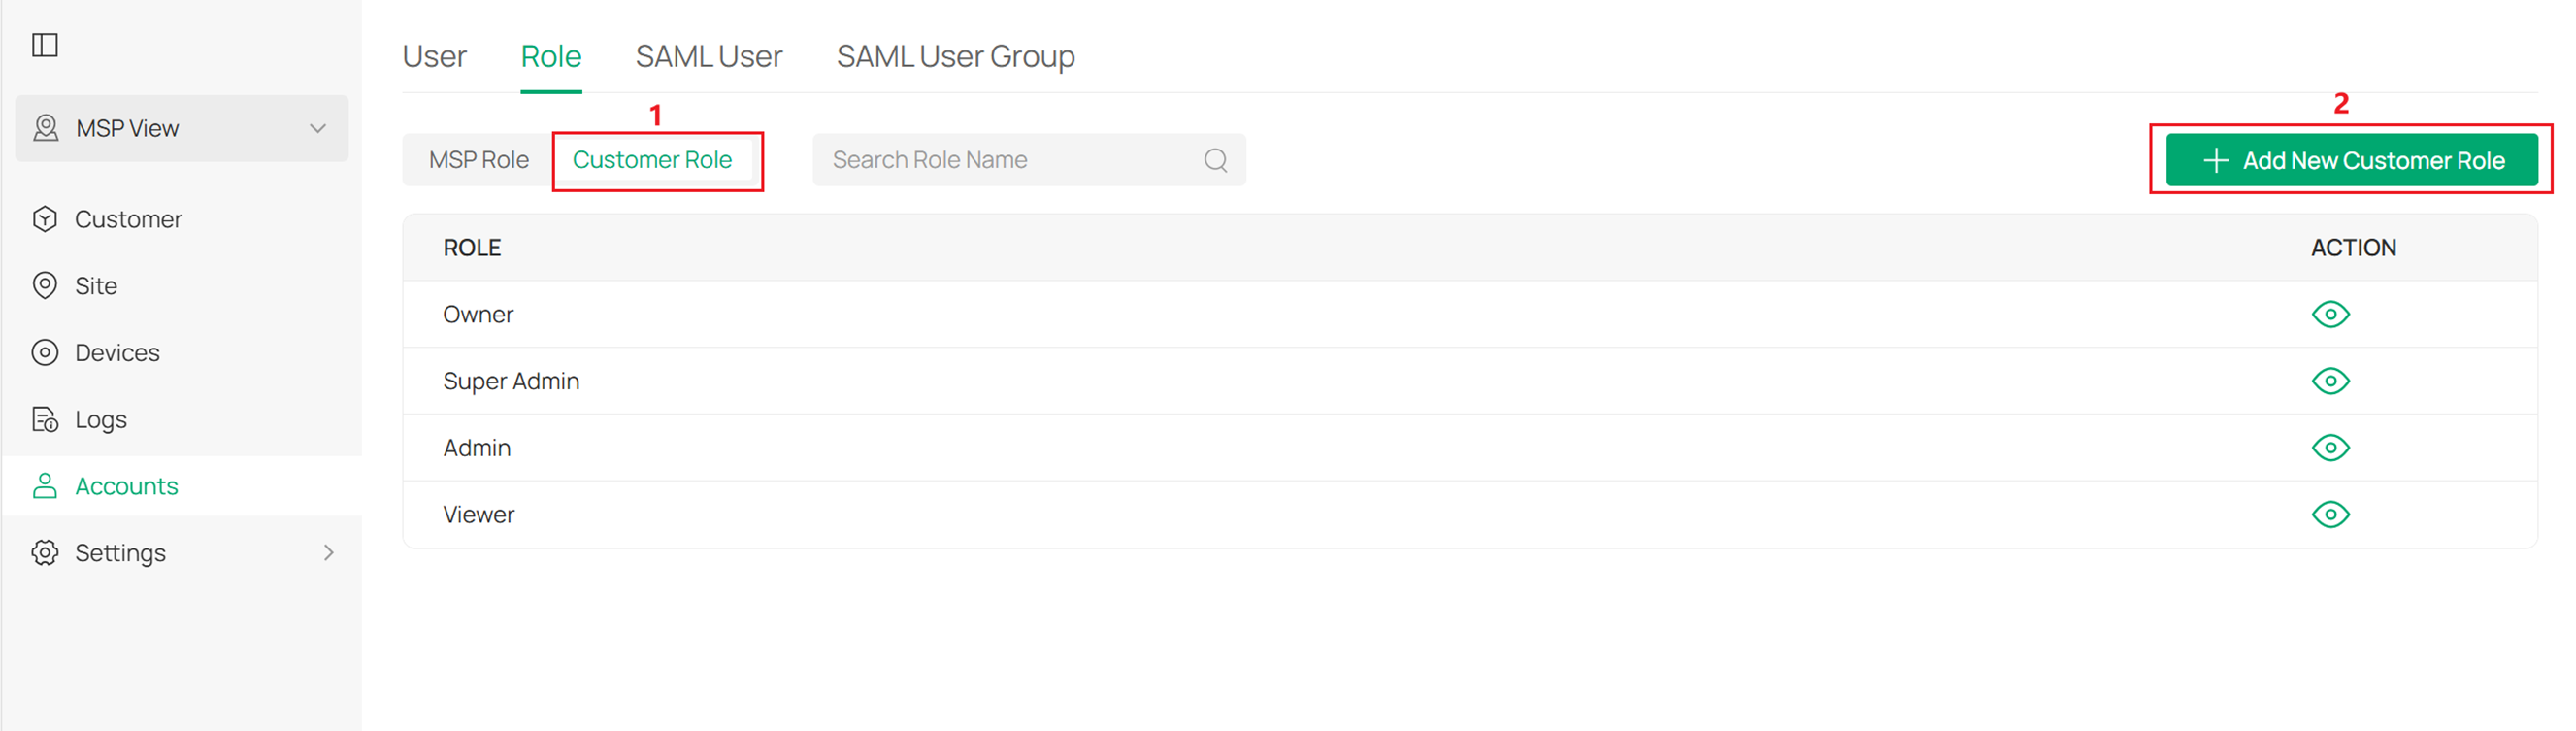The height and width of the screenshot is (731, 2576).
Task: Switch to the User tab
Action: click(434, 56)
